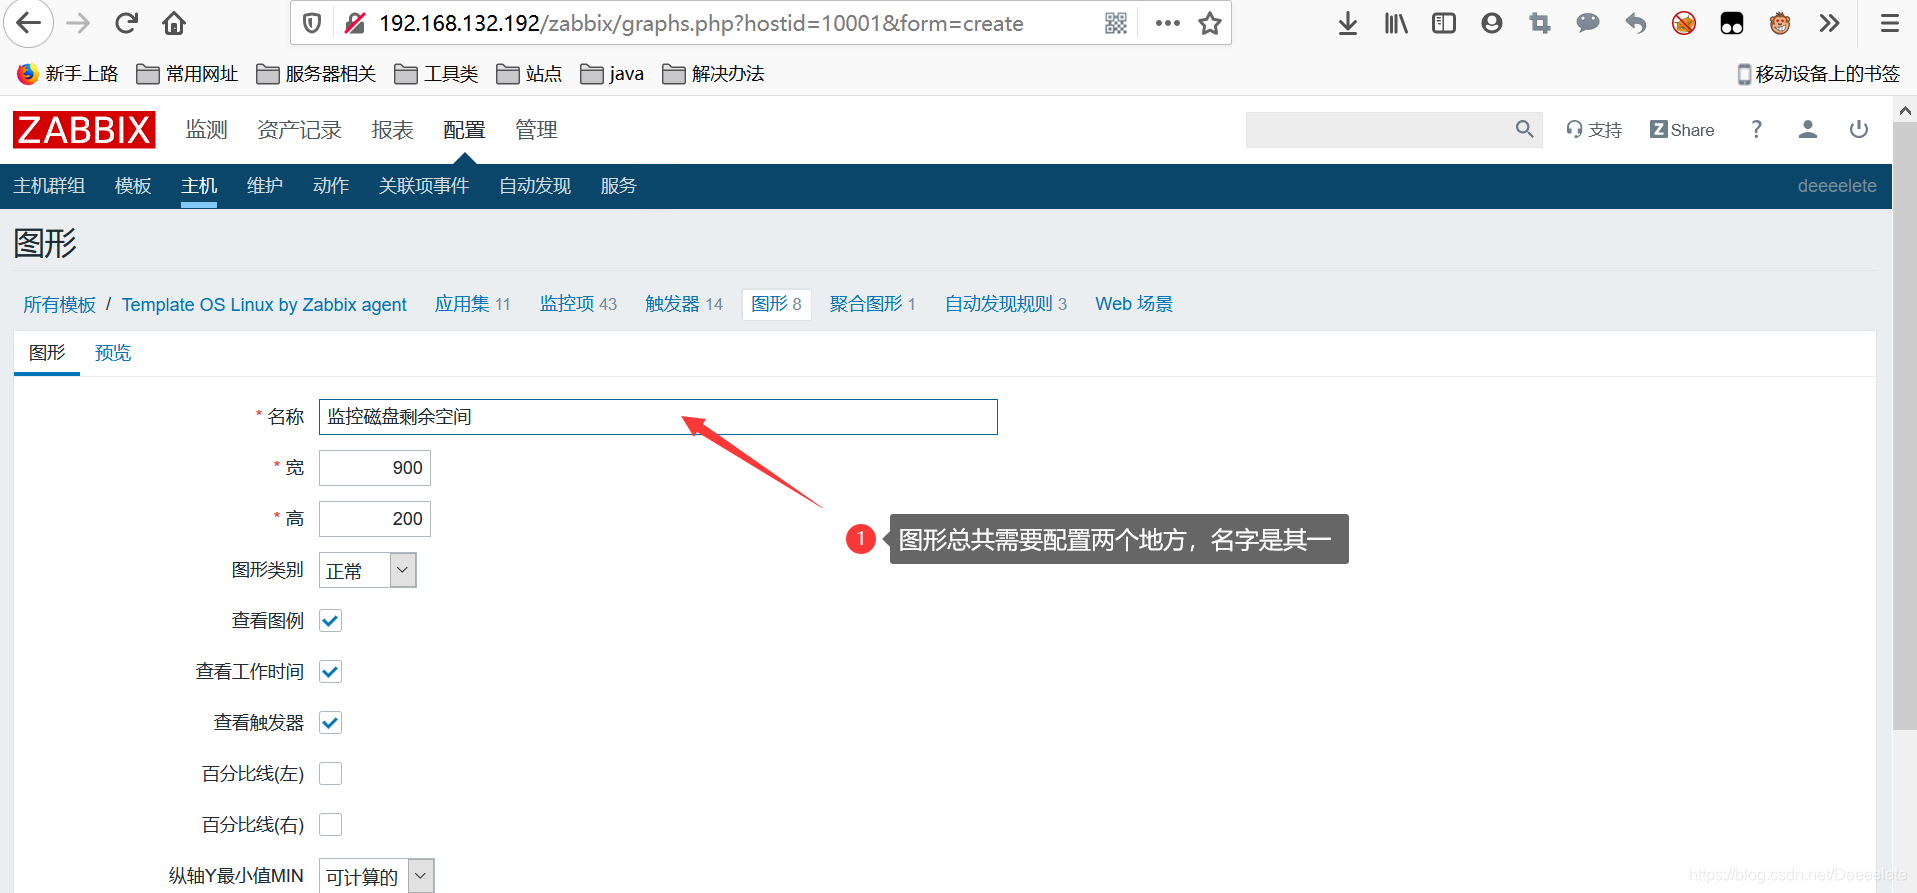Bookmark this page with the star icon

(x=1210, y=23)
